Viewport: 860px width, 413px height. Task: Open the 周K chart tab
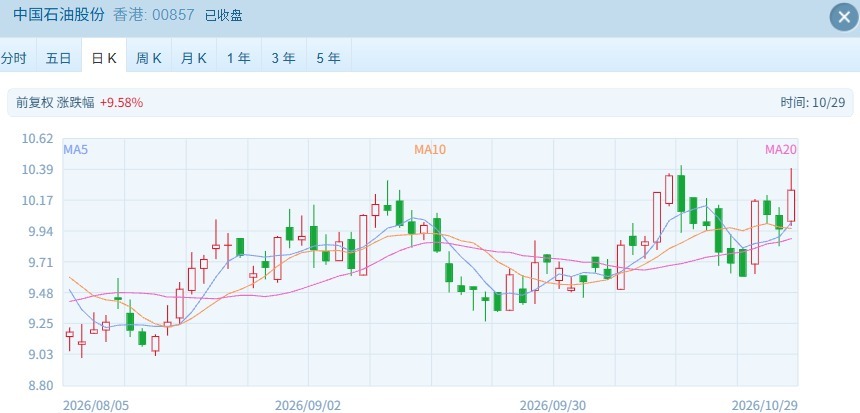(149, 58)
